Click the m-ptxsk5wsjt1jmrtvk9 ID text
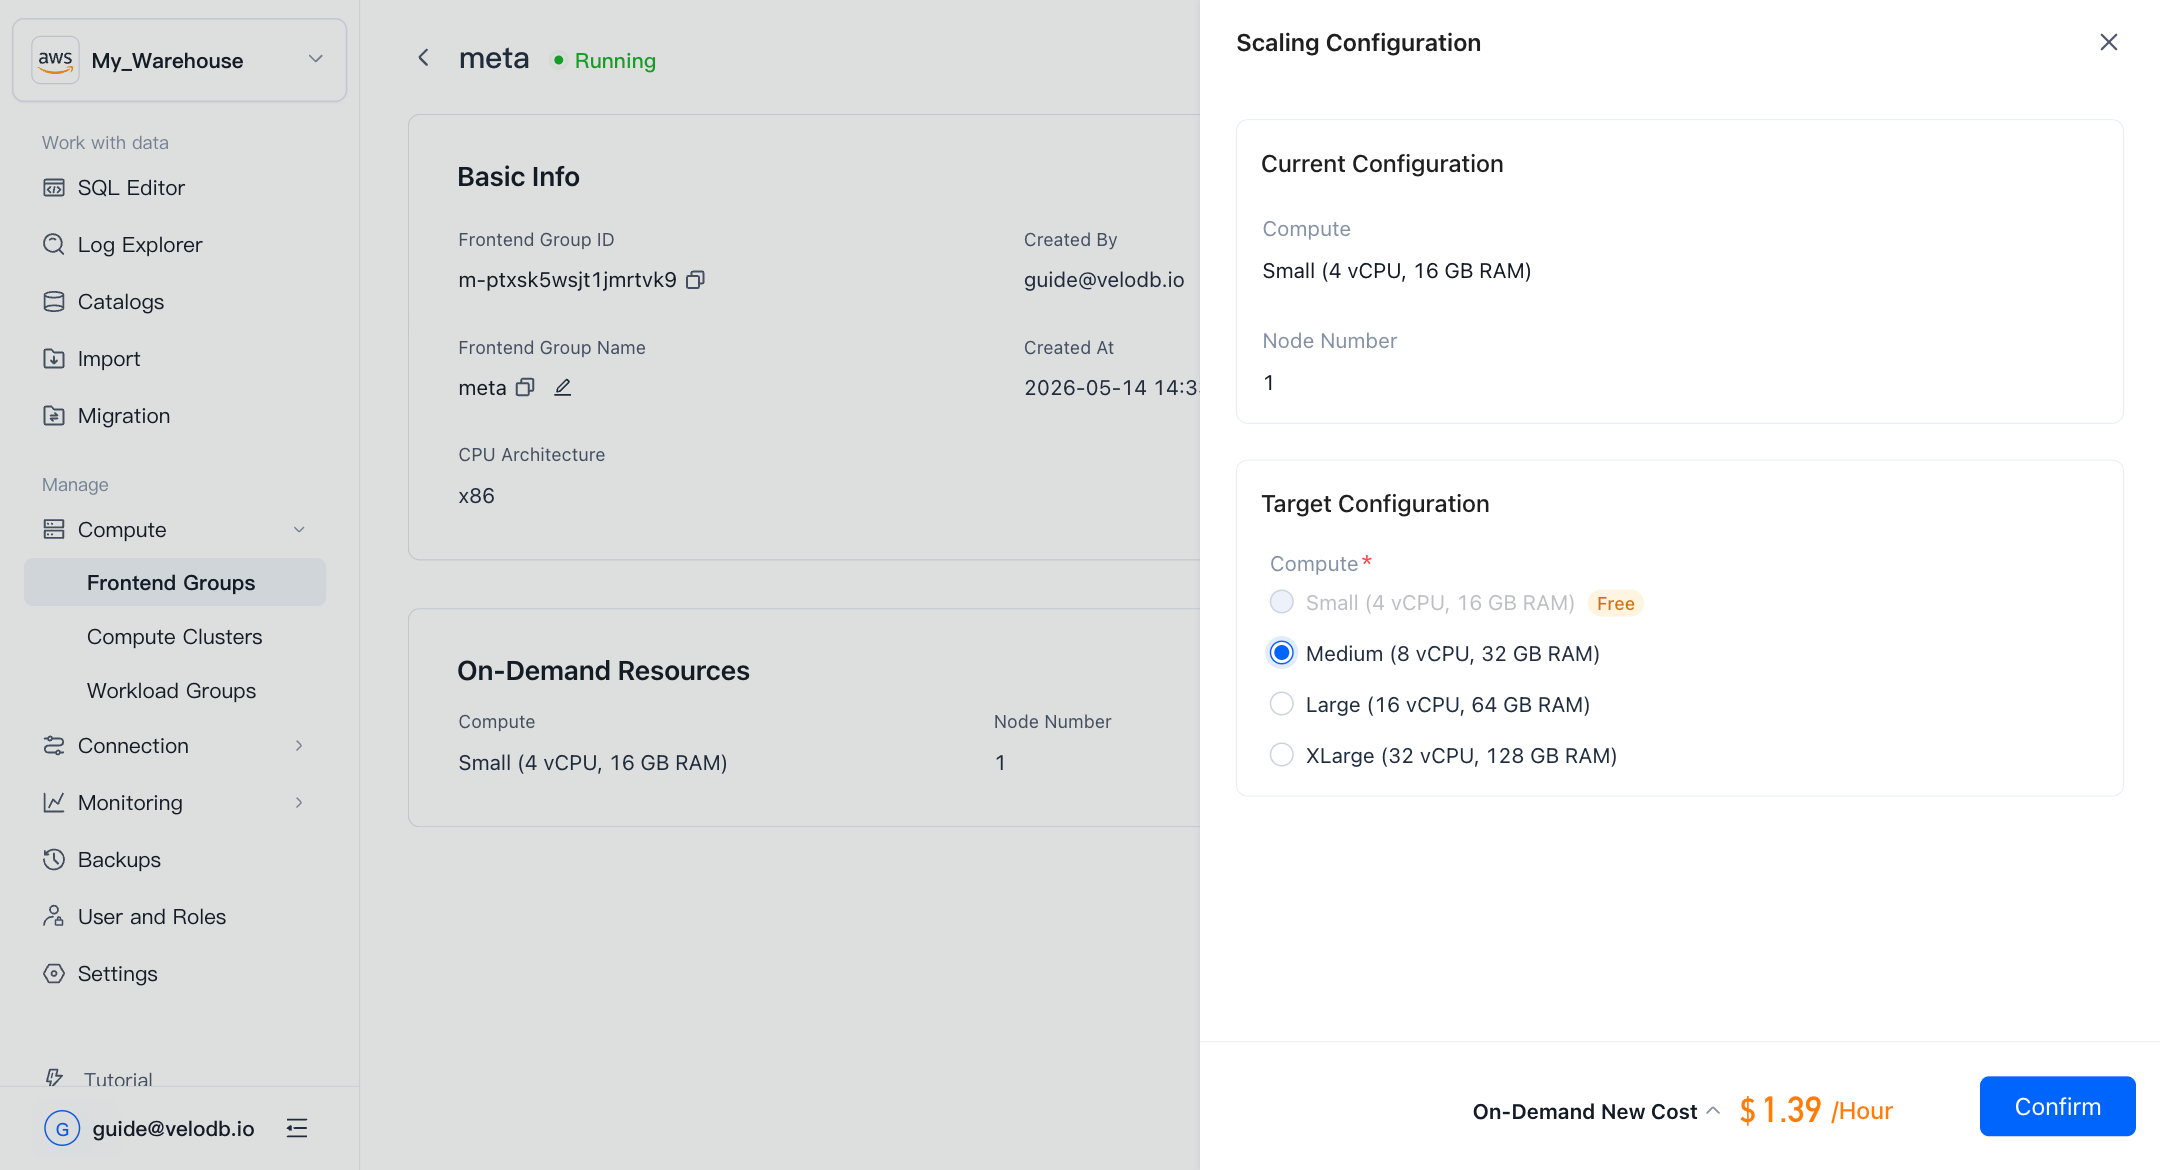2160x1170 pixels. (x=568, y=280)
